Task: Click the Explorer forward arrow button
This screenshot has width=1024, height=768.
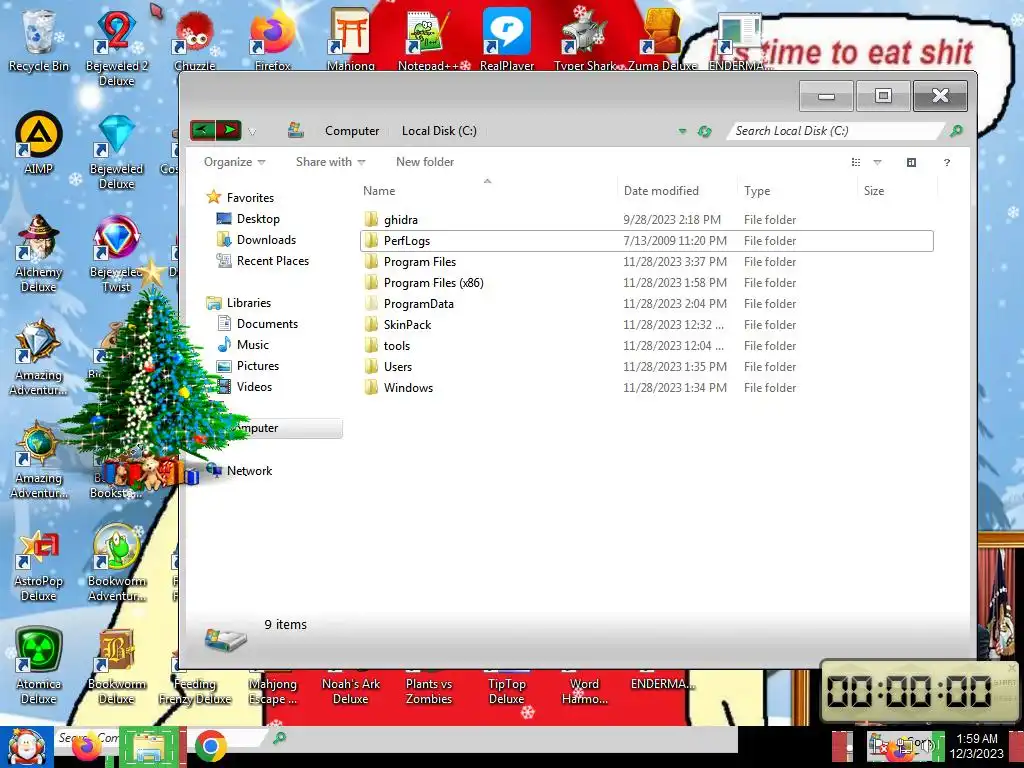Action: [229, 130]
